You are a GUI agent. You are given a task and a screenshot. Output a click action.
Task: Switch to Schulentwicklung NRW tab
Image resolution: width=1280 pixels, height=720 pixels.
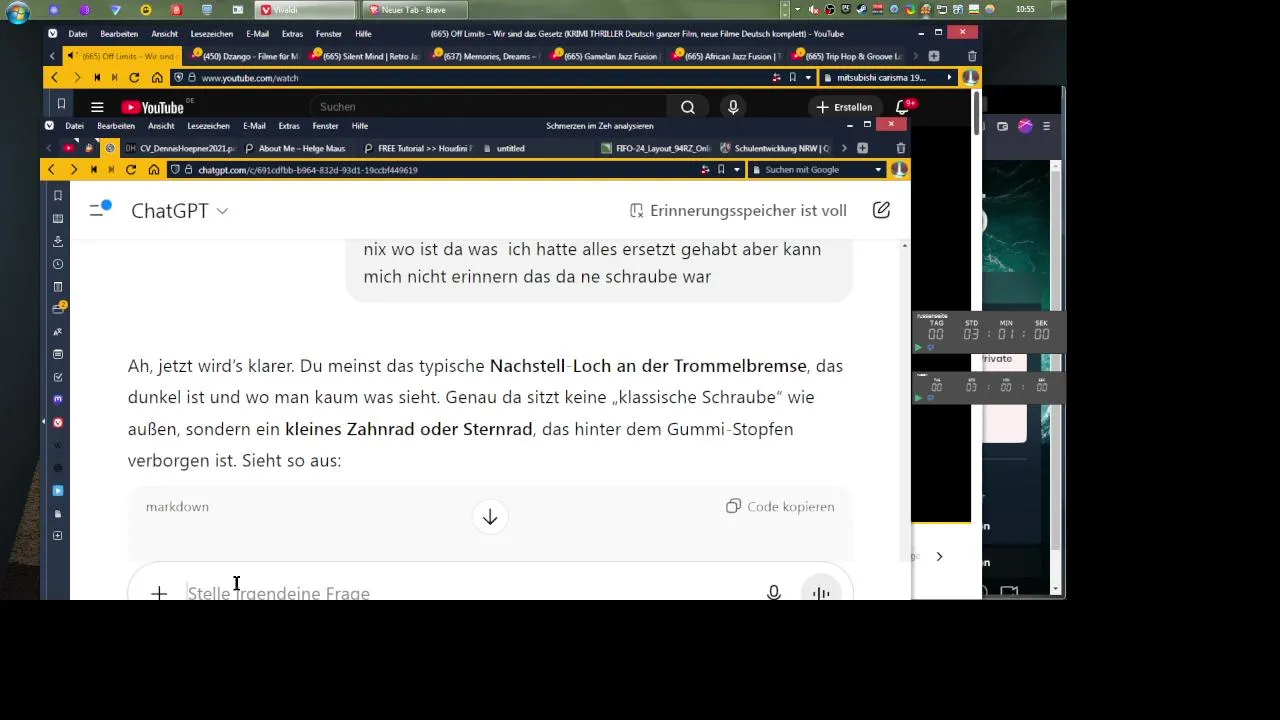774,148
